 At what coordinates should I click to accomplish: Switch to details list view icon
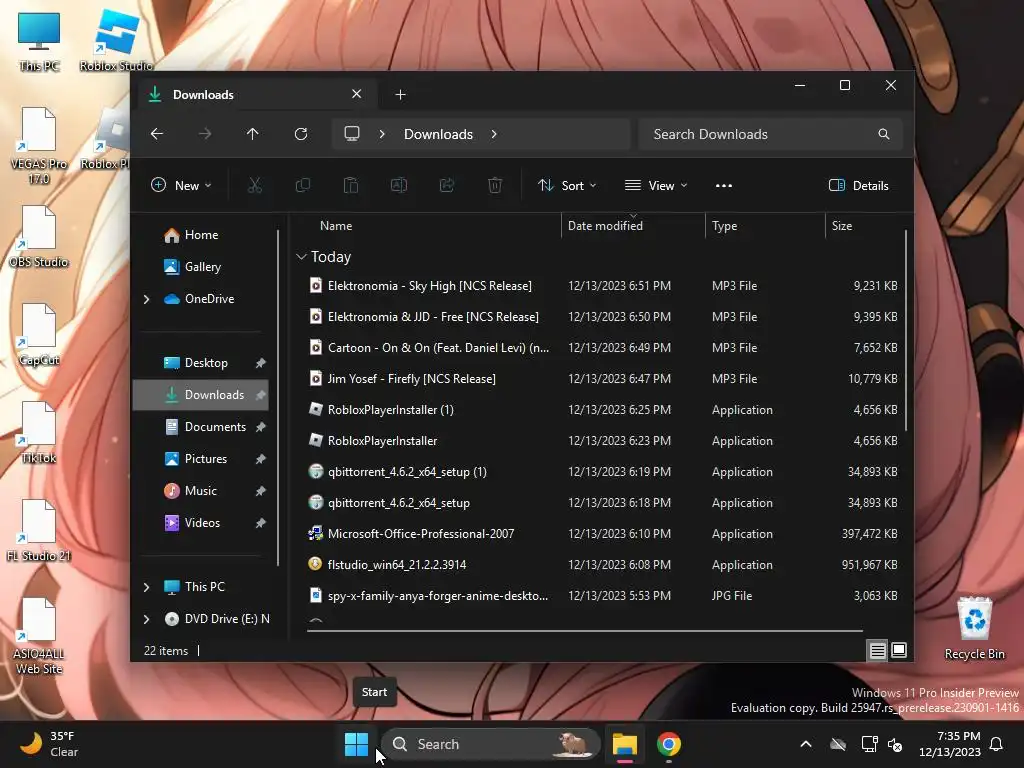878,650
